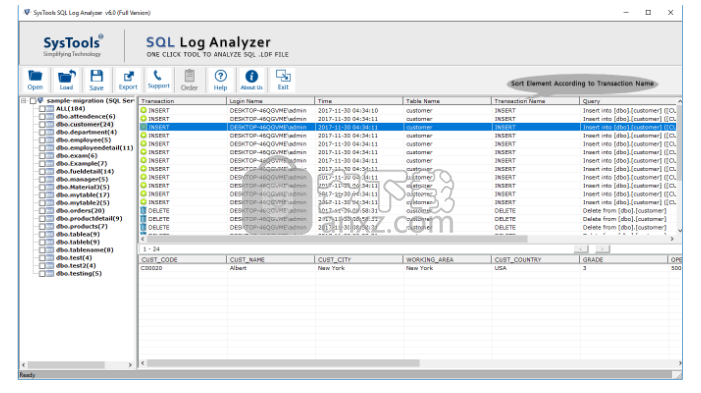This screenshot has height=393, width=701.
Task: Go to the previous results page arrow
Action: pyautogui.click(x=581, y=249)
